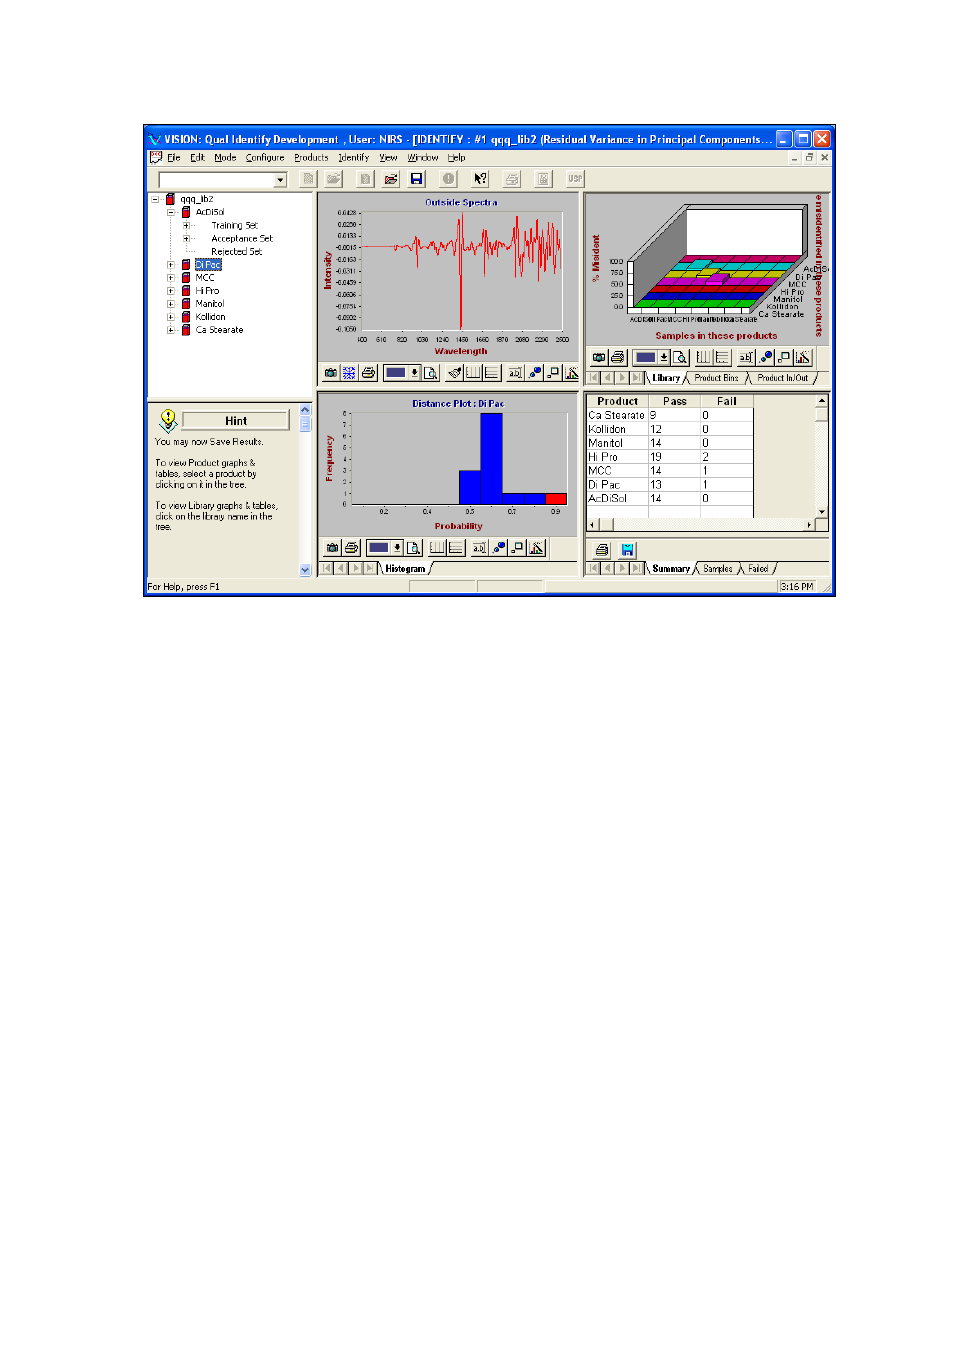Click the summary table vertical scrollbar down arrow

(x=822, y=511)
